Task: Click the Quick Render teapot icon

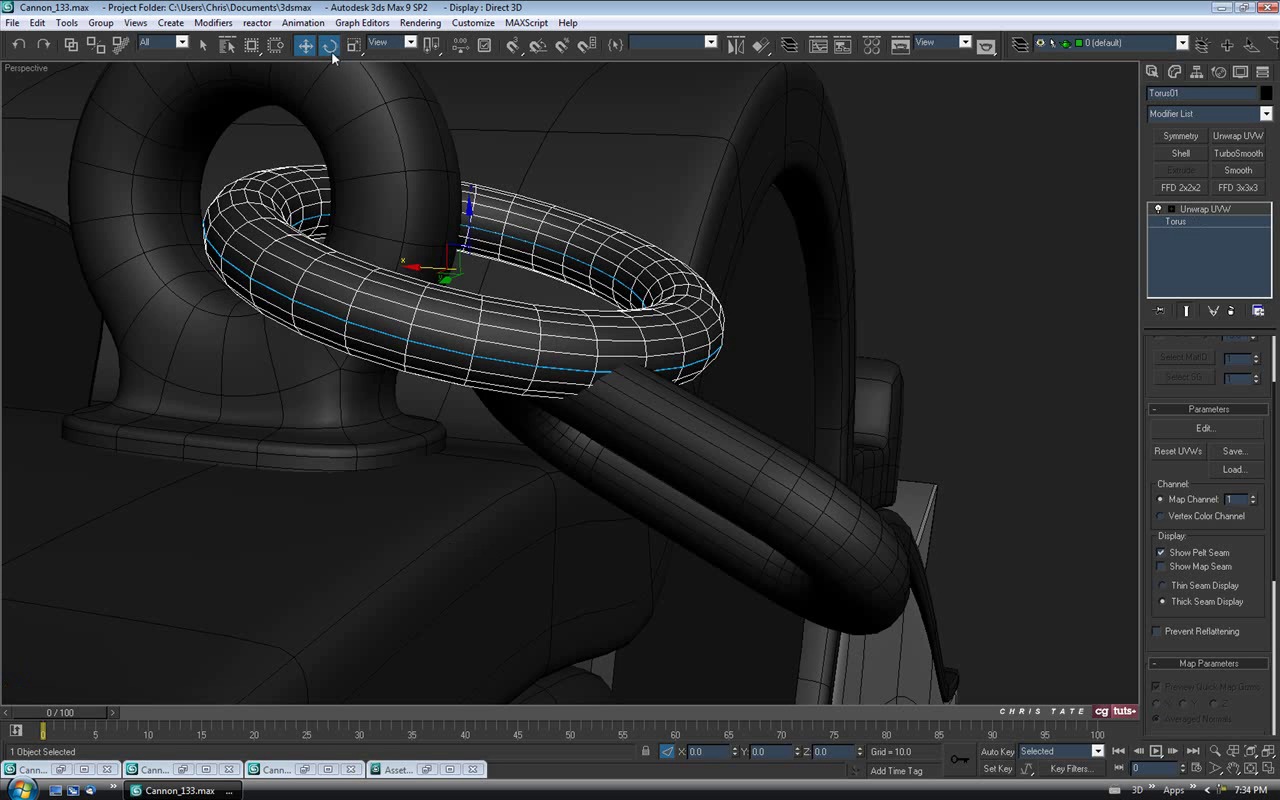Action: (x=986, y=45)
